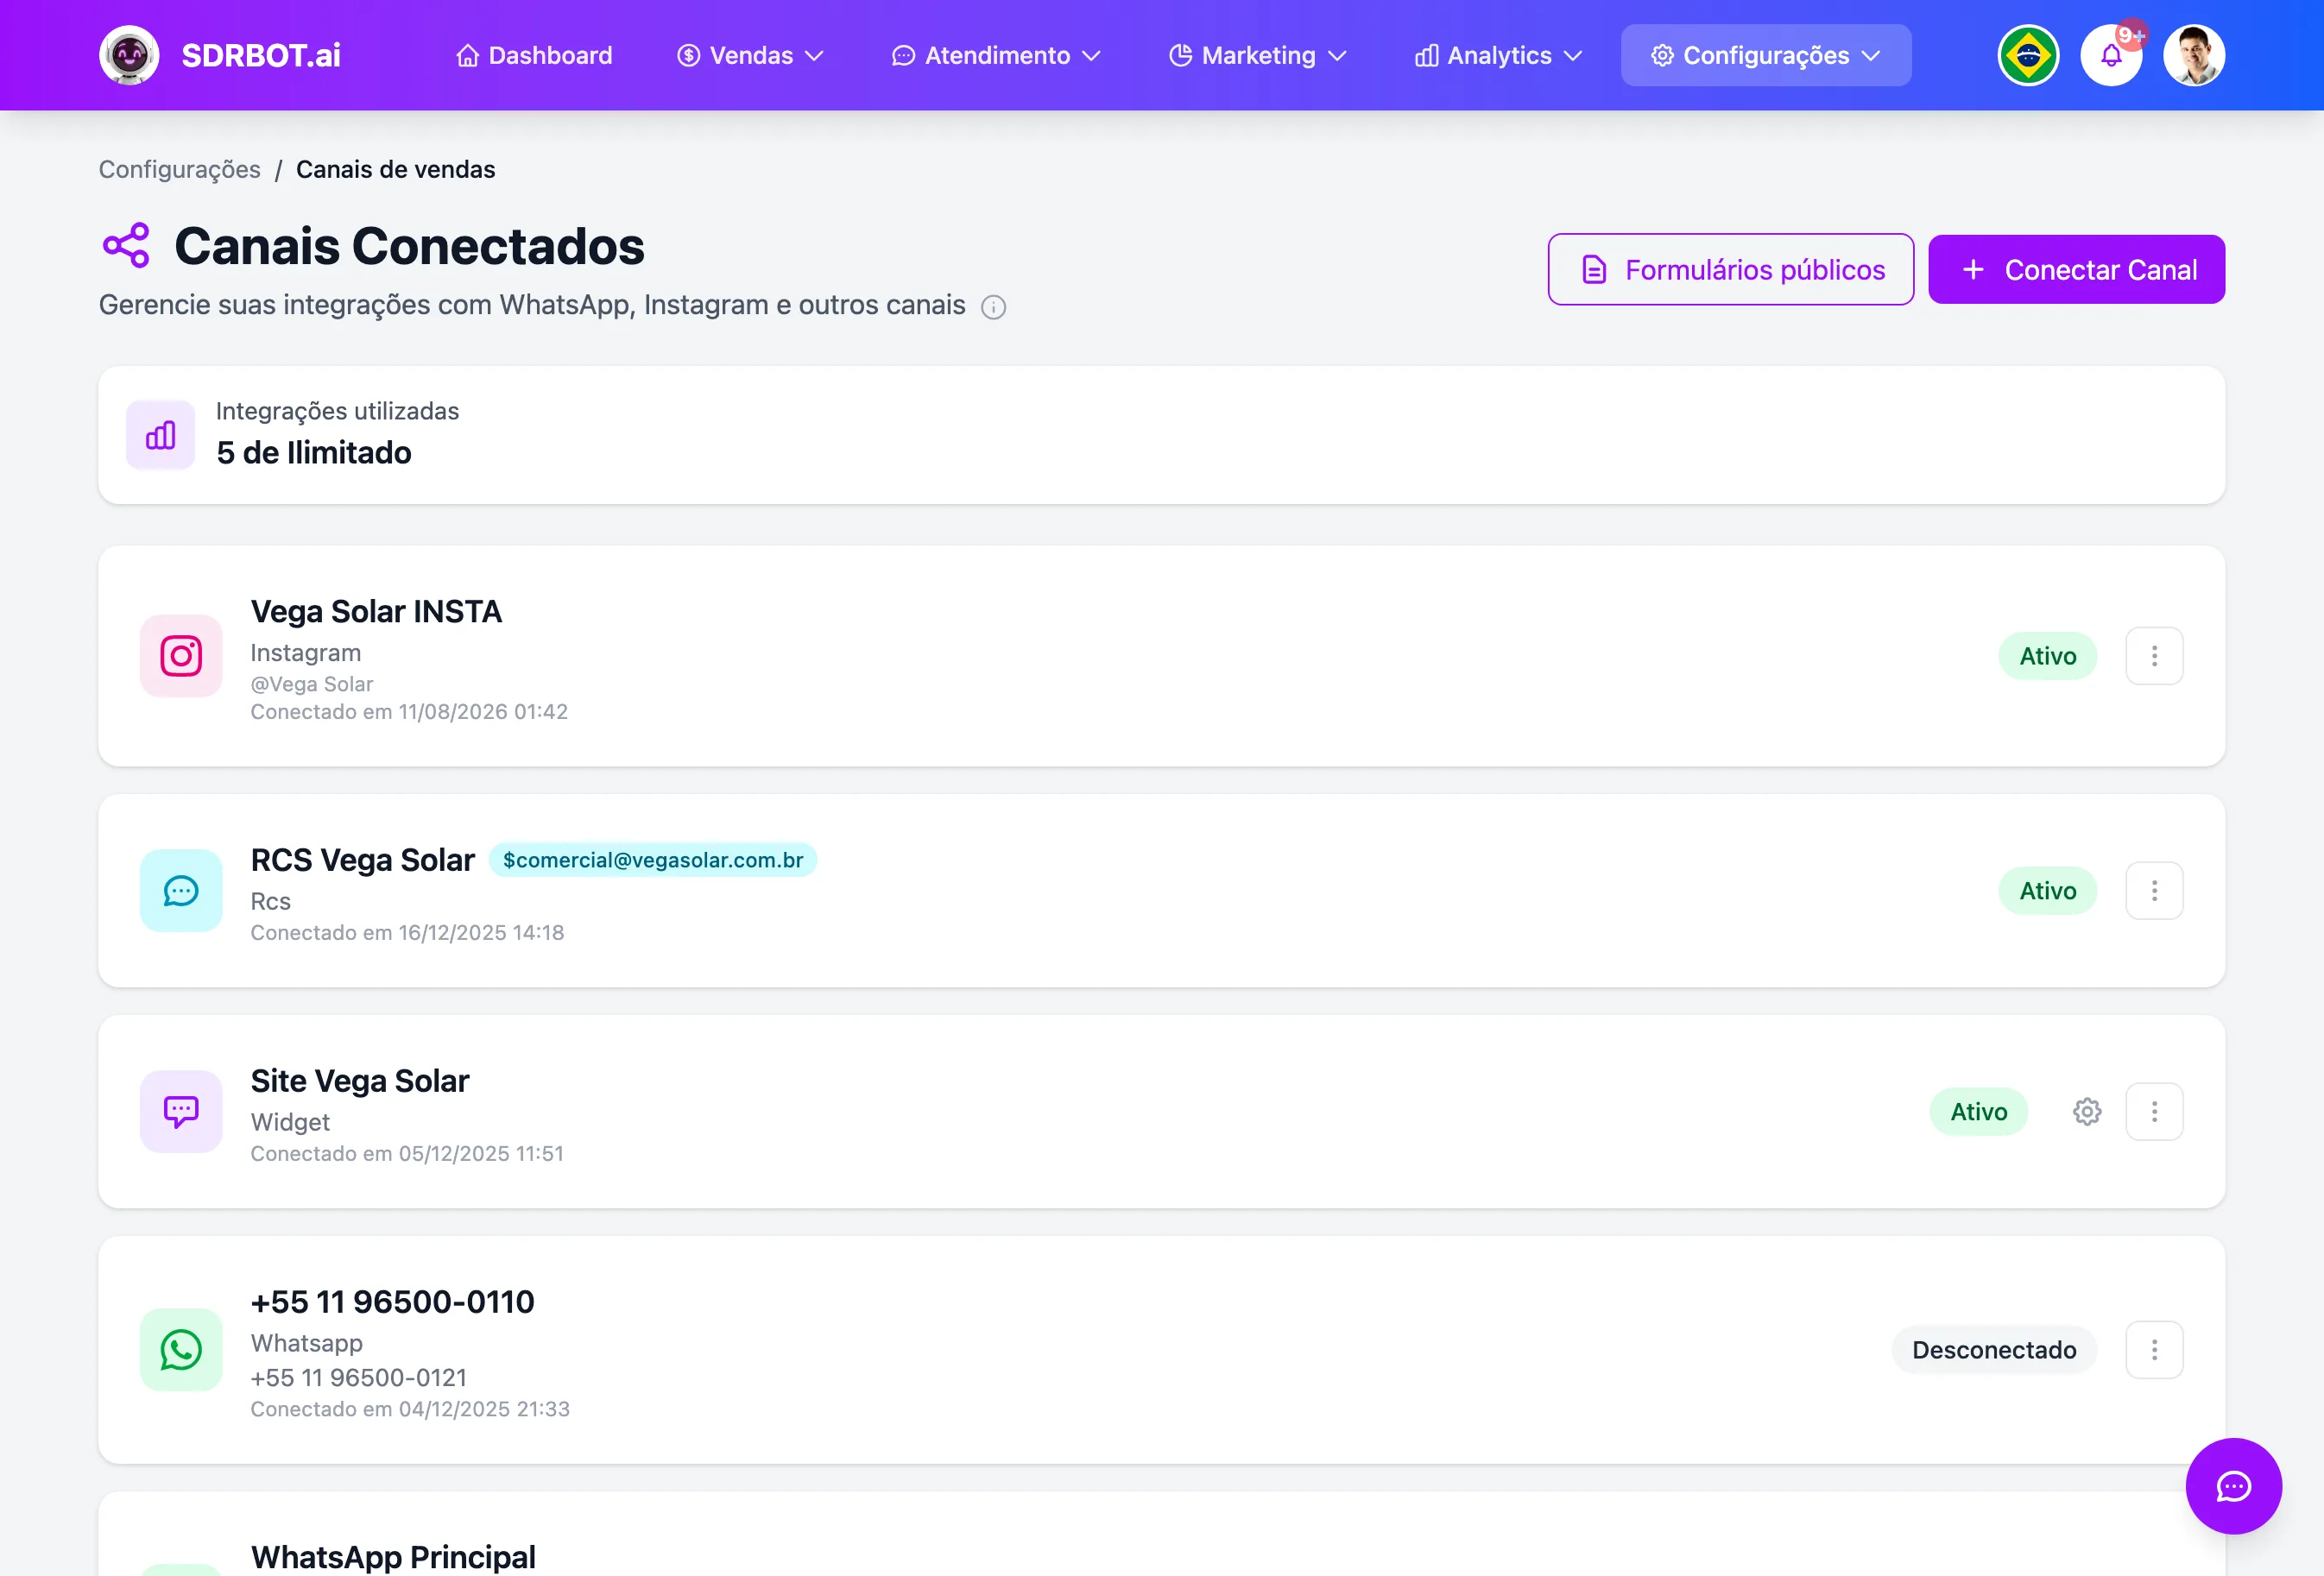Click the Ativo badge for RCS Vega Solar
Screen dimensions: 2324x1576
click(x=2048, y=891)
